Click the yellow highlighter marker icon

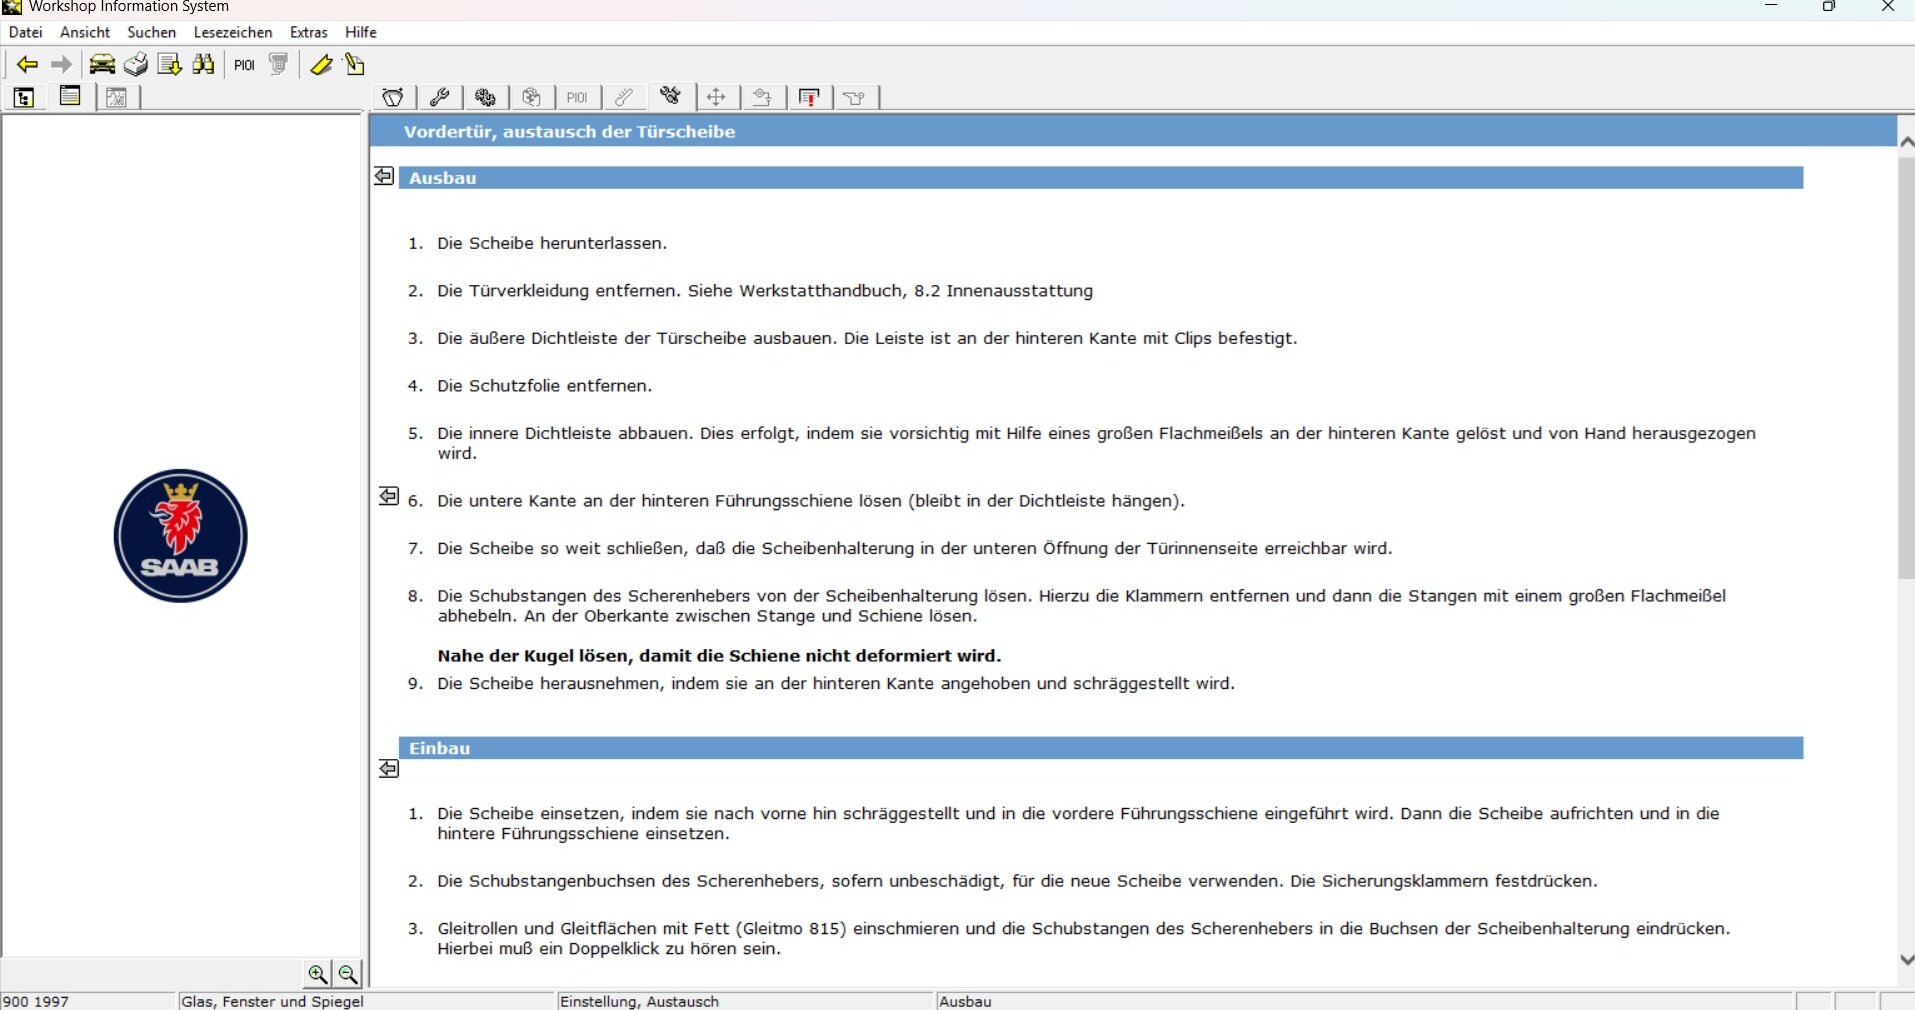[x=321, y=65]
